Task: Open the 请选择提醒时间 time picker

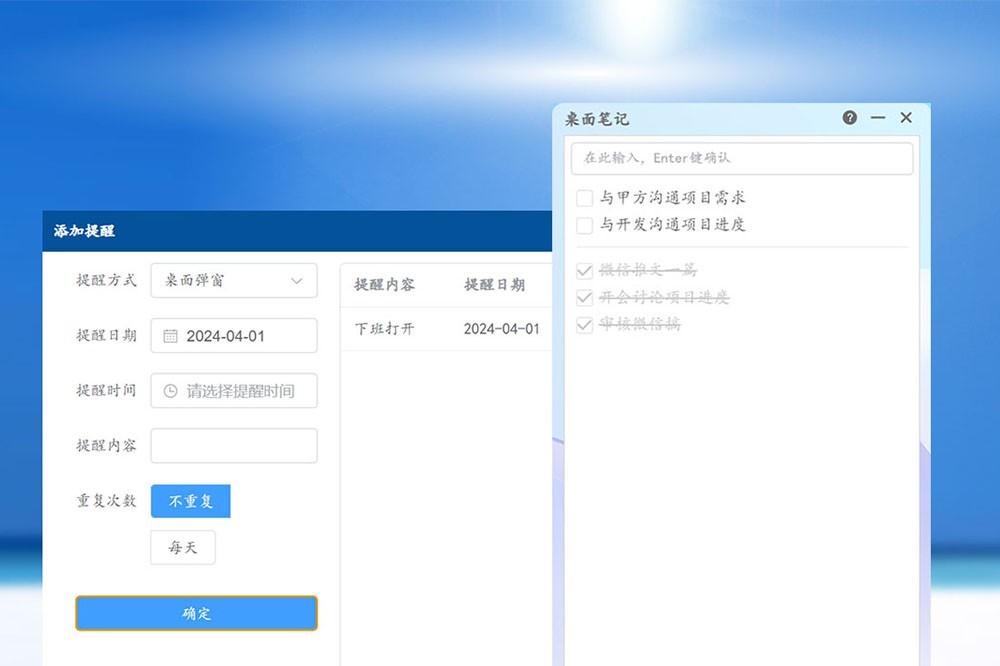Action: [x=240, y=391]
